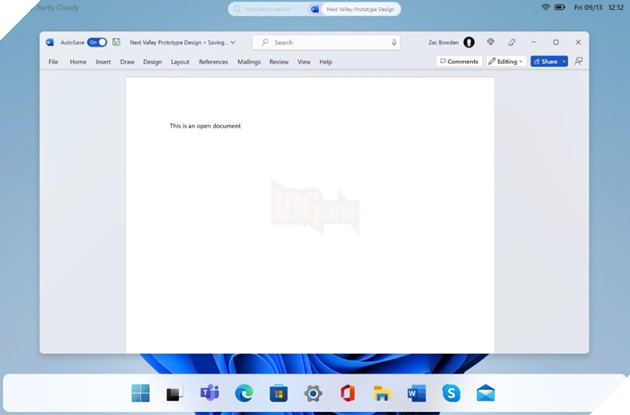Switch to the Home tab
This screenshot has height=415, width=630.
[x=78, y=62]
